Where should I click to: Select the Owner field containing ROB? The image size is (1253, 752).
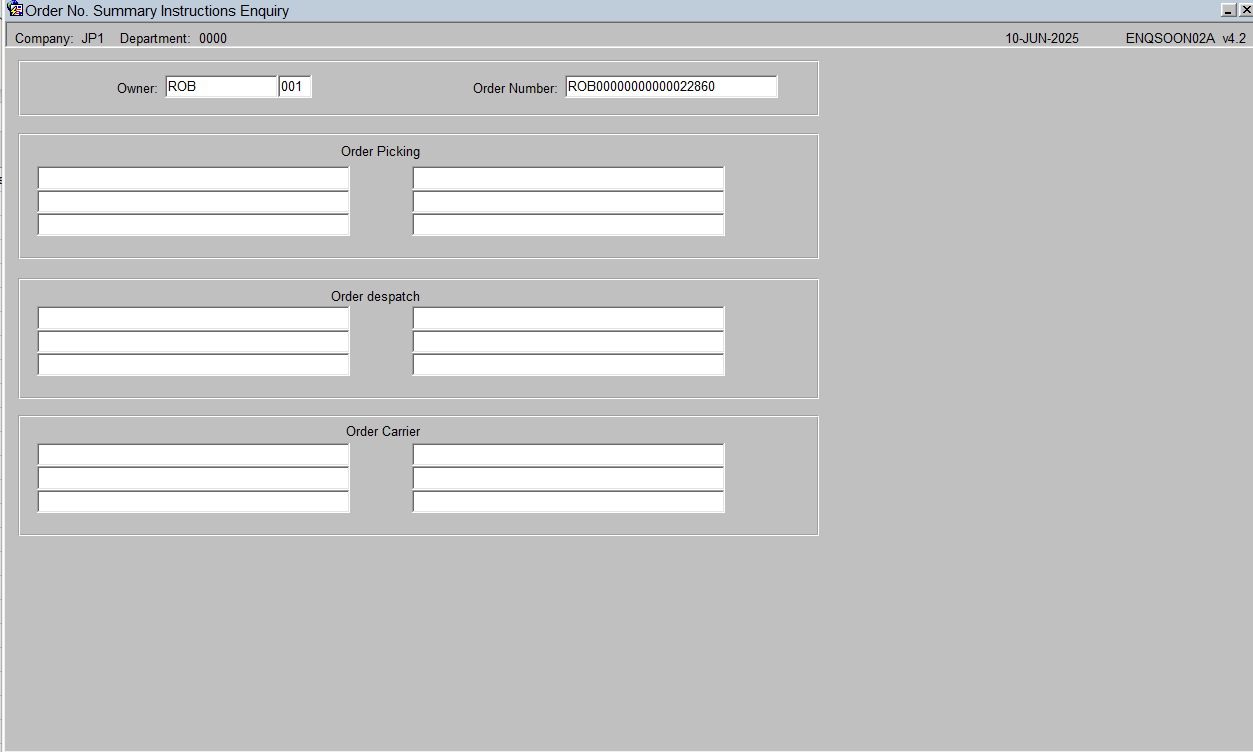[x=221, y=87]
